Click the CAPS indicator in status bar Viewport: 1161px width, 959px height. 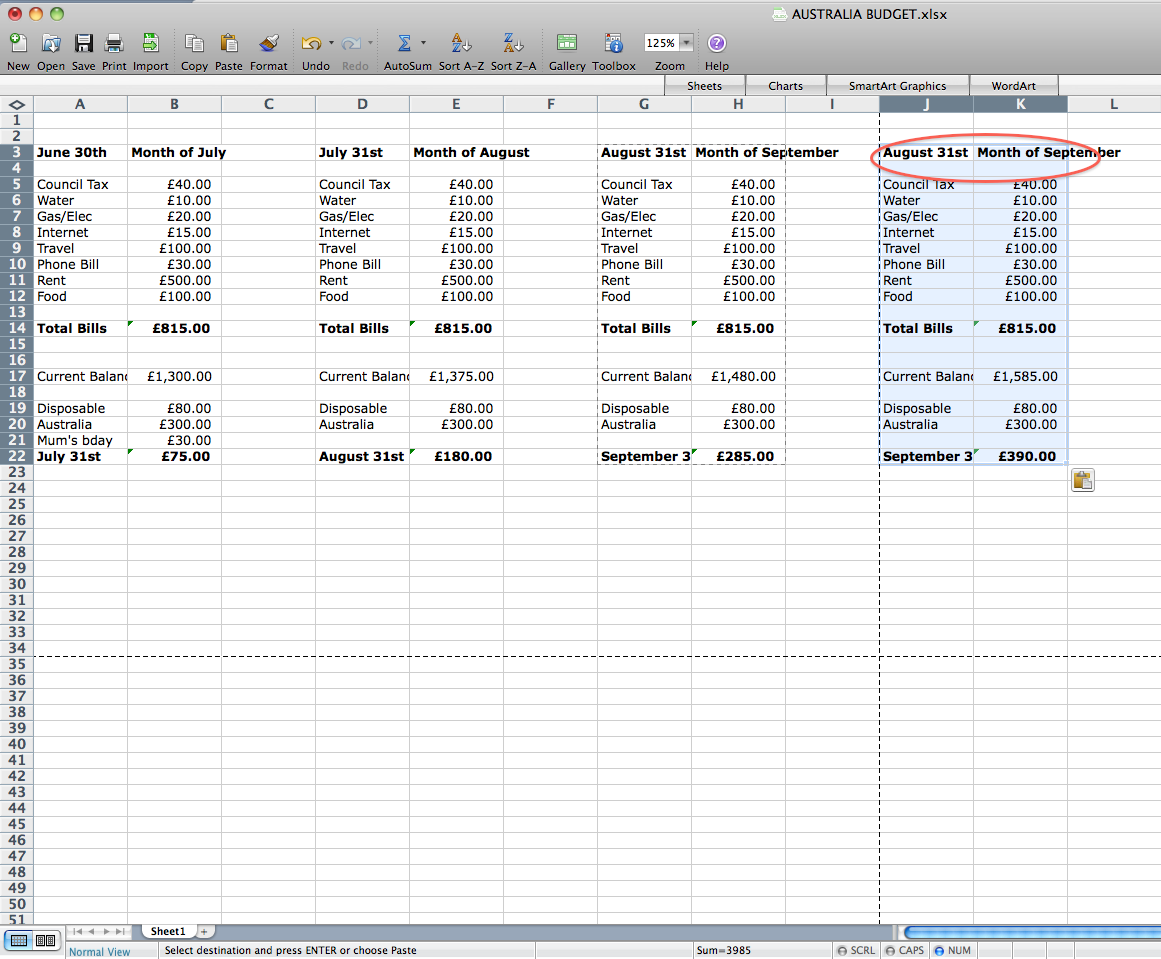pyautogui.click(x=905, y=950)
